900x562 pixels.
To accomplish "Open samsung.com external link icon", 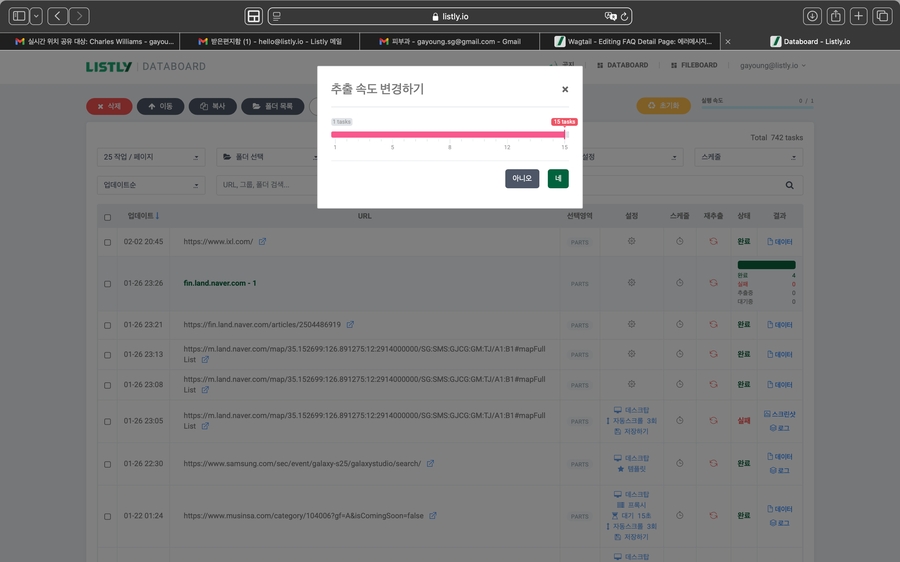I will (430, 463).
